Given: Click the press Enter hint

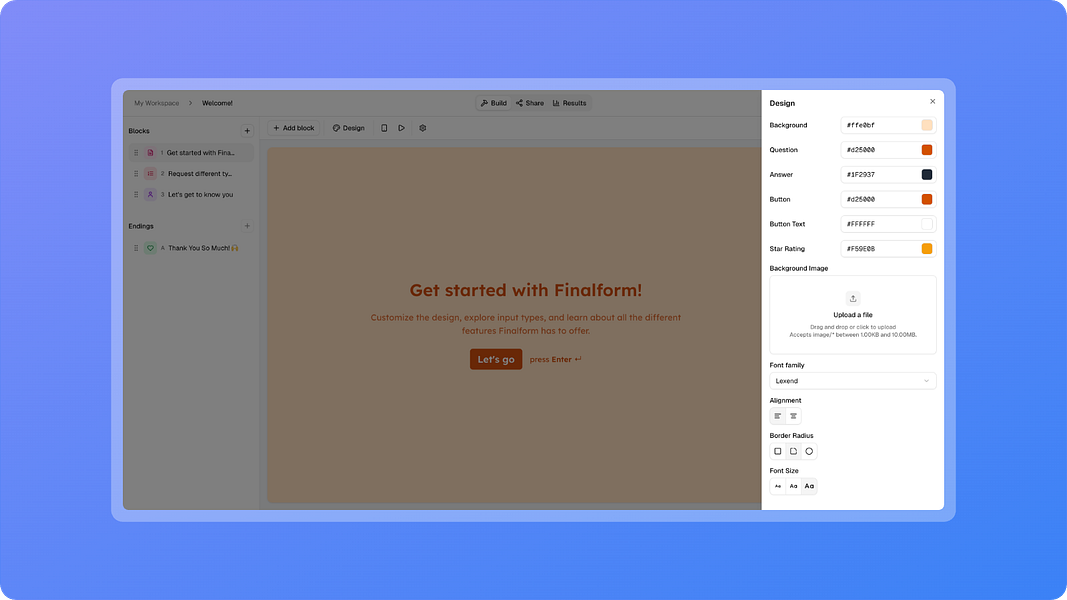Looking at the screenshot, I should tap(555, 359).
